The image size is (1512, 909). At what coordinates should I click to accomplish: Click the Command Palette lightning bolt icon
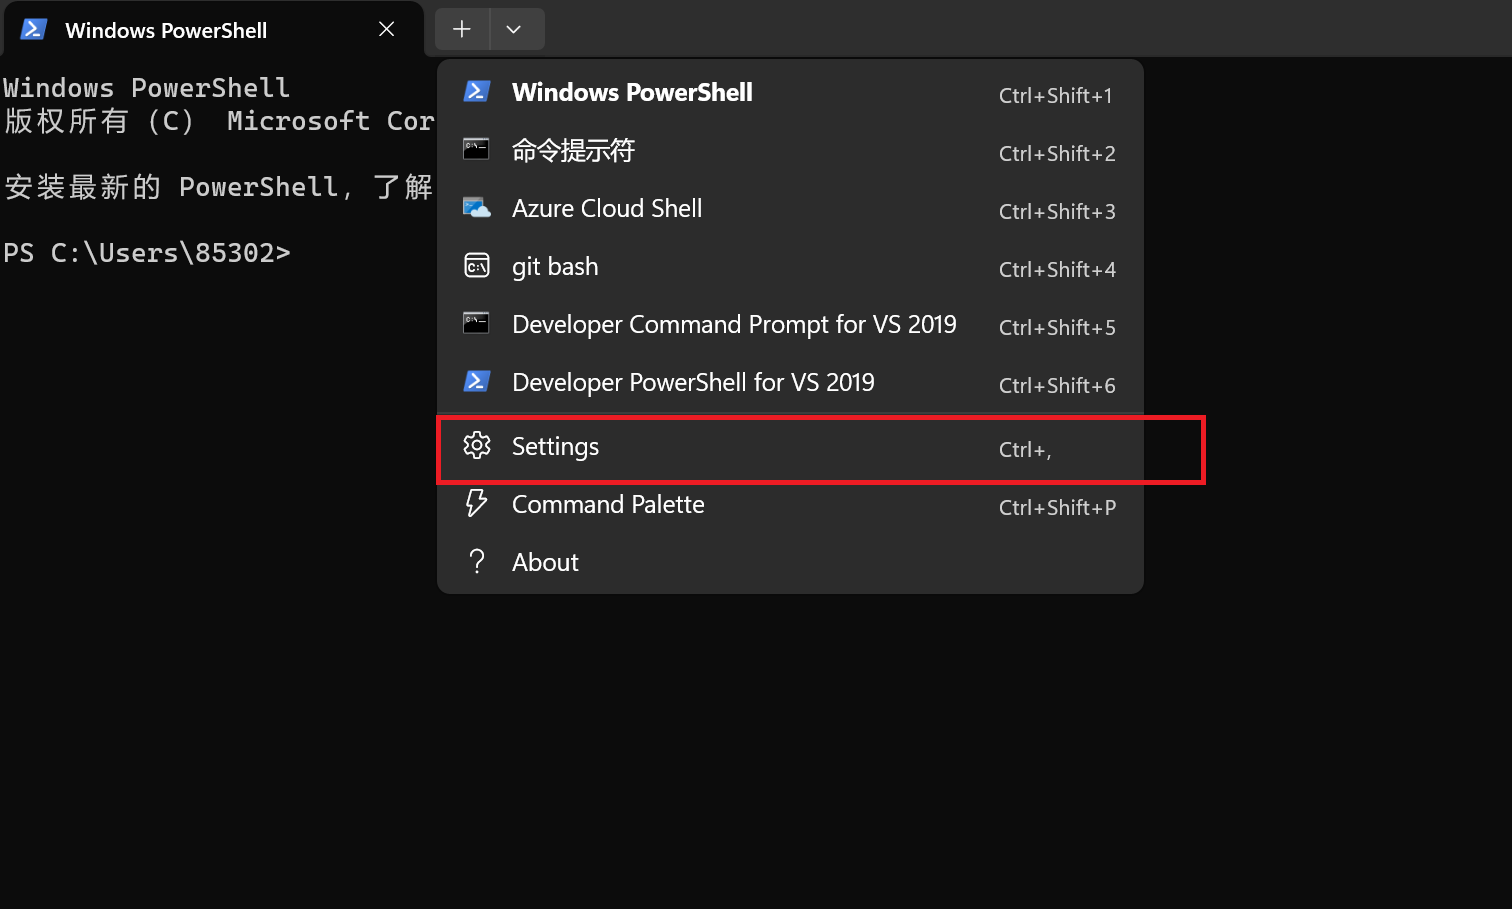[477, 504]
